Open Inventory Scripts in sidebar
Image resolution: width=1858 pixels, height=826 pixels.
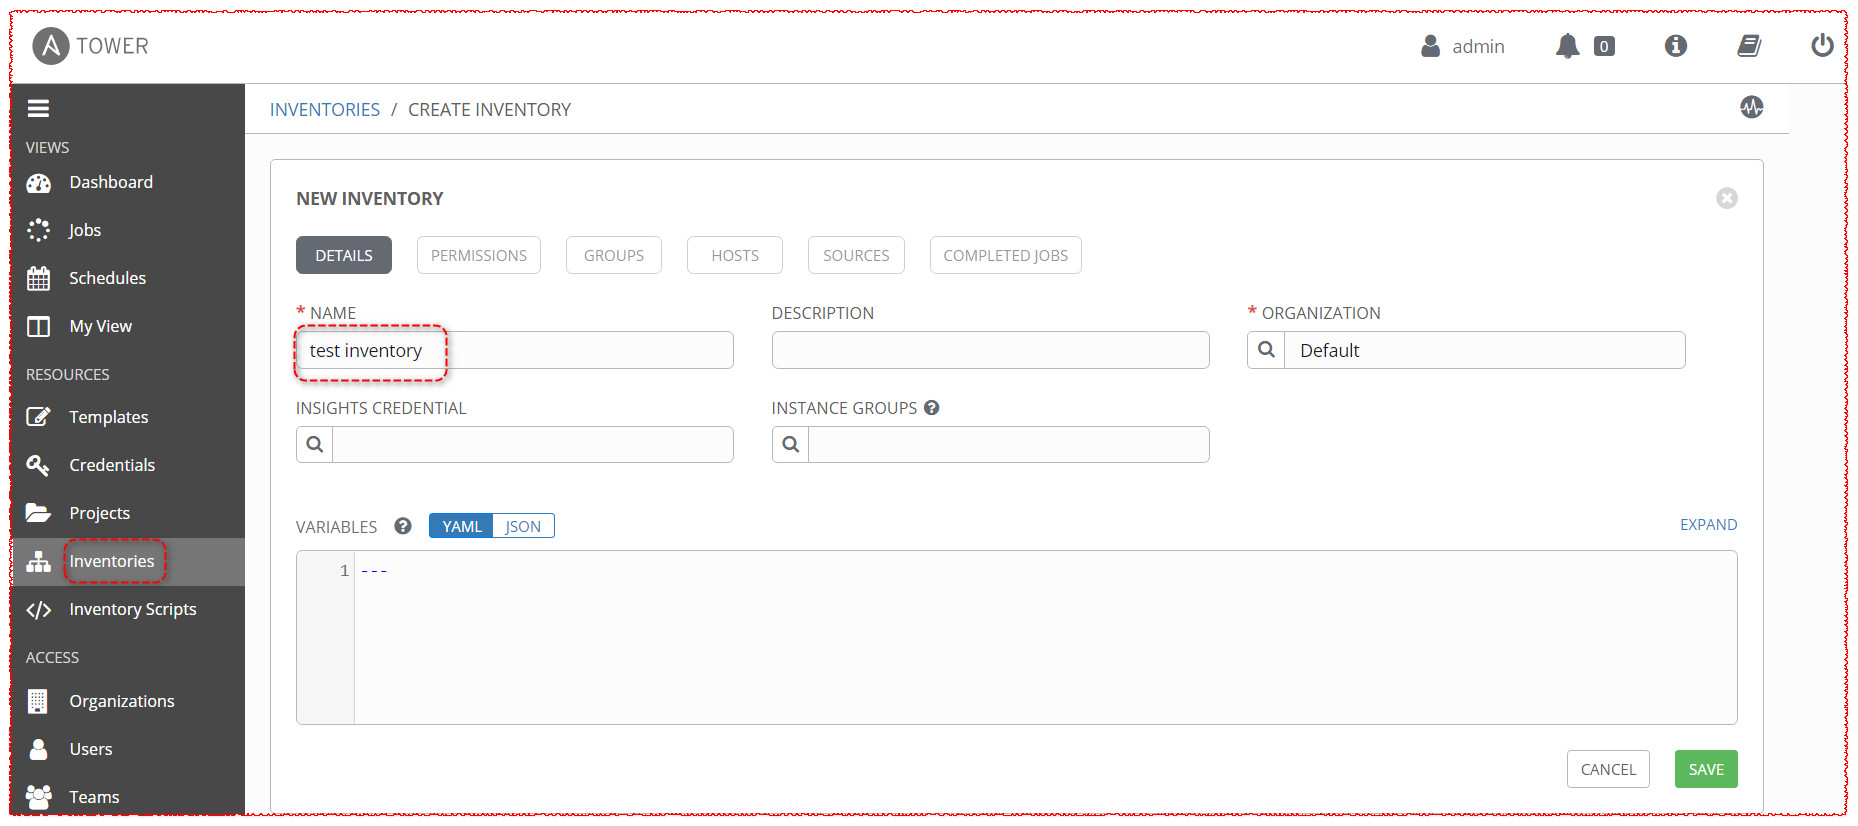[x=132, y=609]
